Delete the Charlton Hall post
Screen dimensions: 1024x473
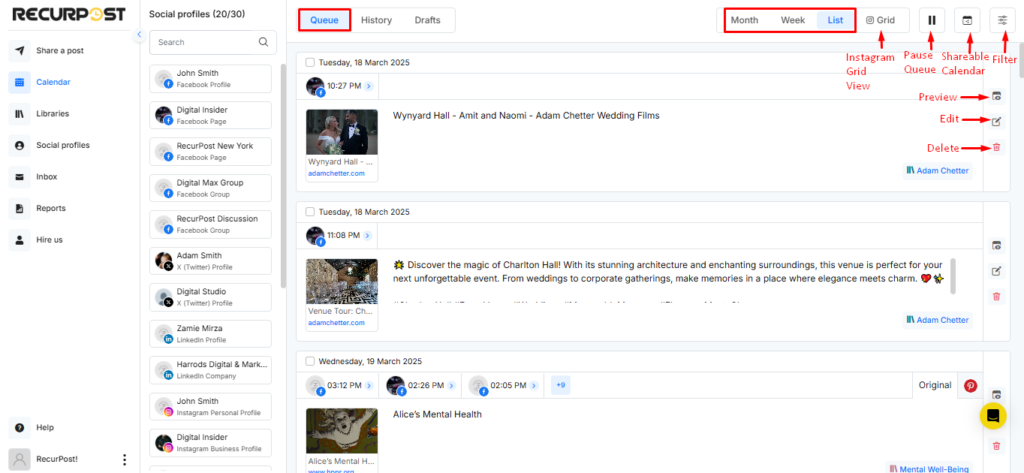(997, 297)
